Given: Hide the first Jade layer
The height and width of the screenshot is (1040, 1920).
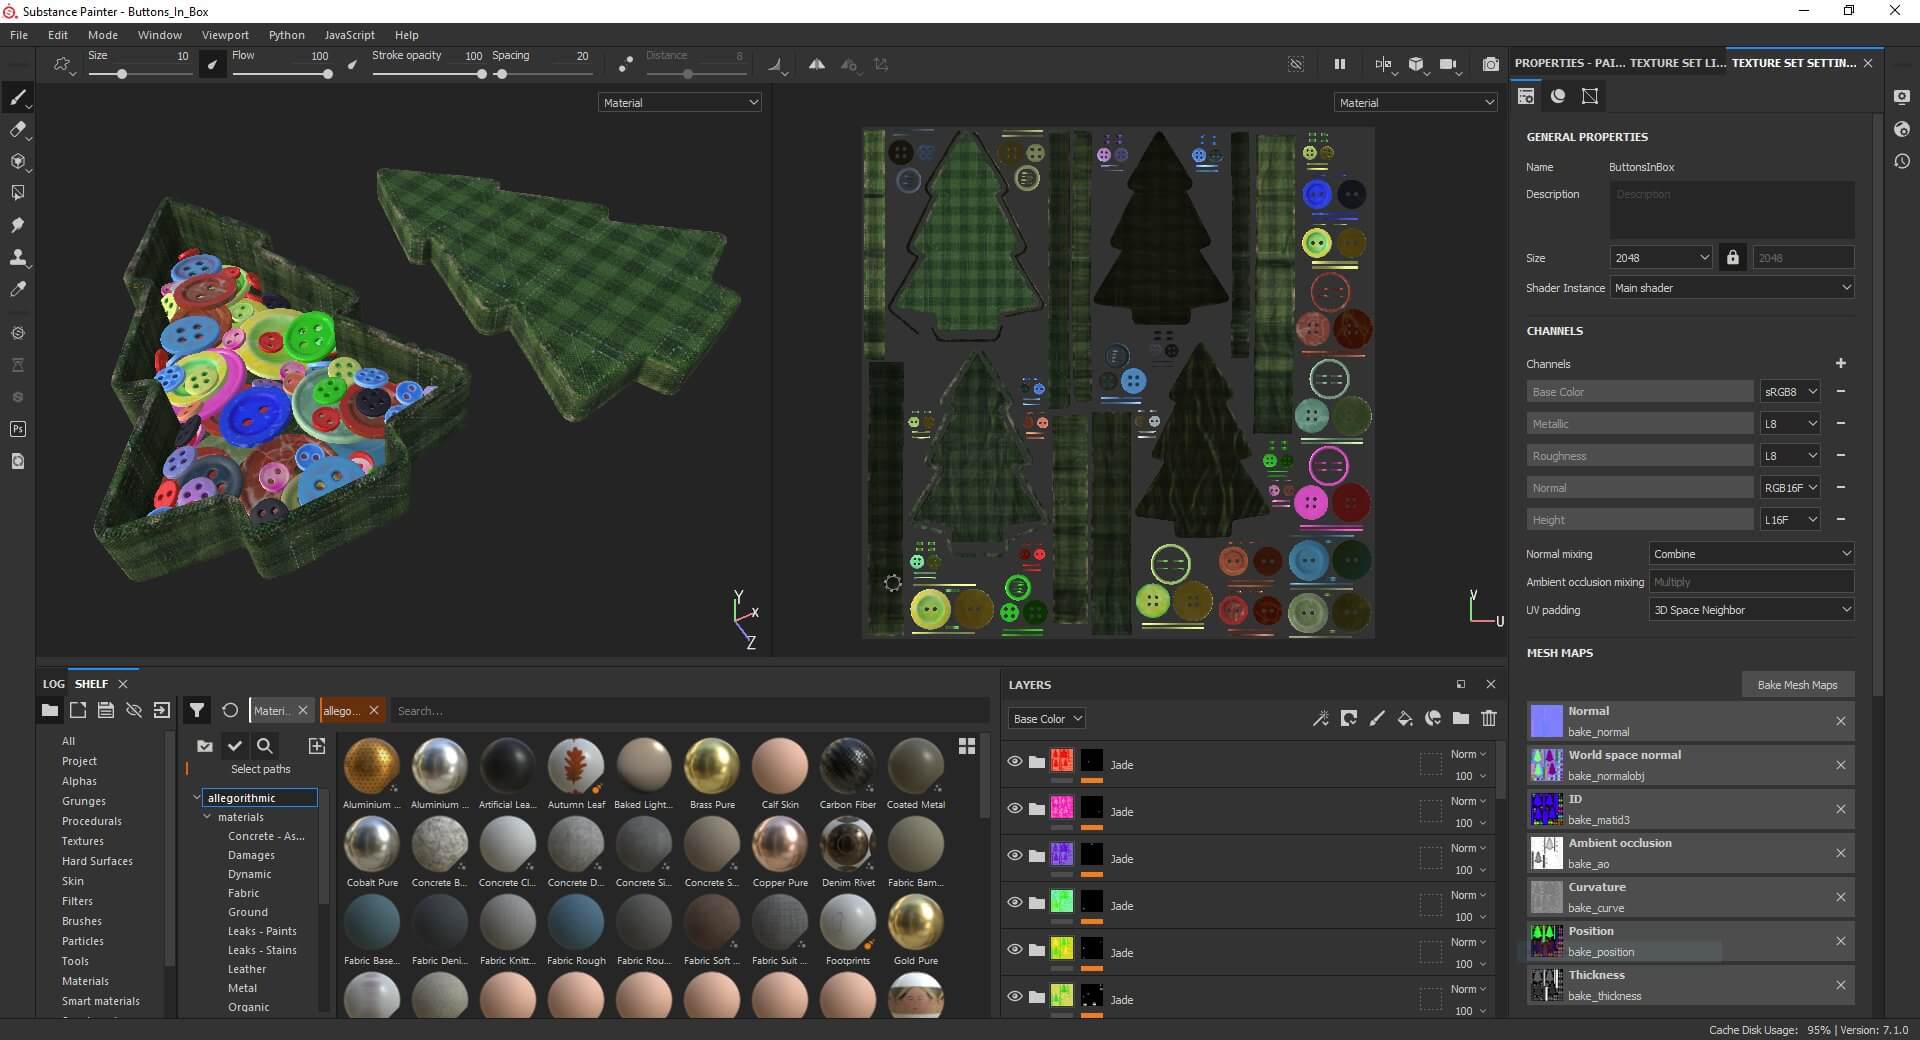Looking at the screenshot, I should coord(1015,762).
